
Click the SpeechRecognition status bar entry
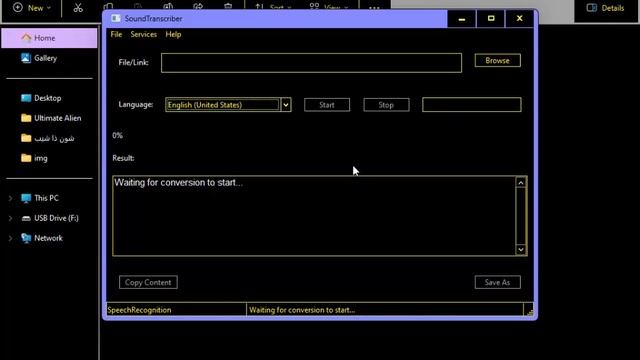coord(176,310)
